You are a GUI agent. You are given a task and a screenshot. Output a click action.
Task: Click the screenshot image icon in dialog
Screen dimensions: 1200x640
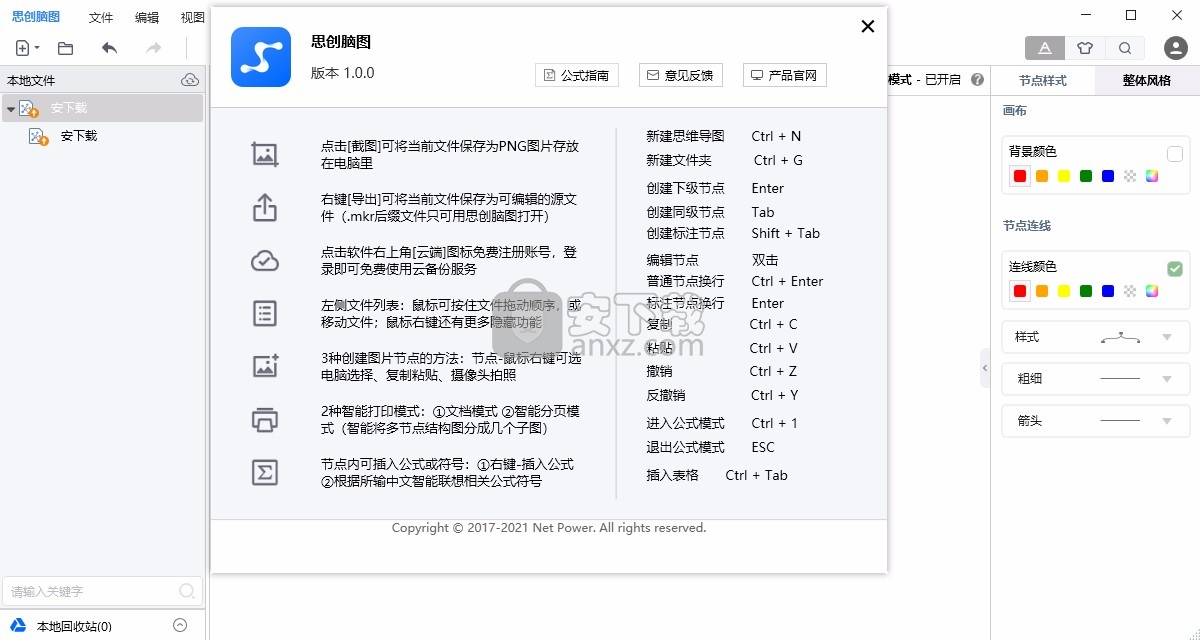[264, 154]
